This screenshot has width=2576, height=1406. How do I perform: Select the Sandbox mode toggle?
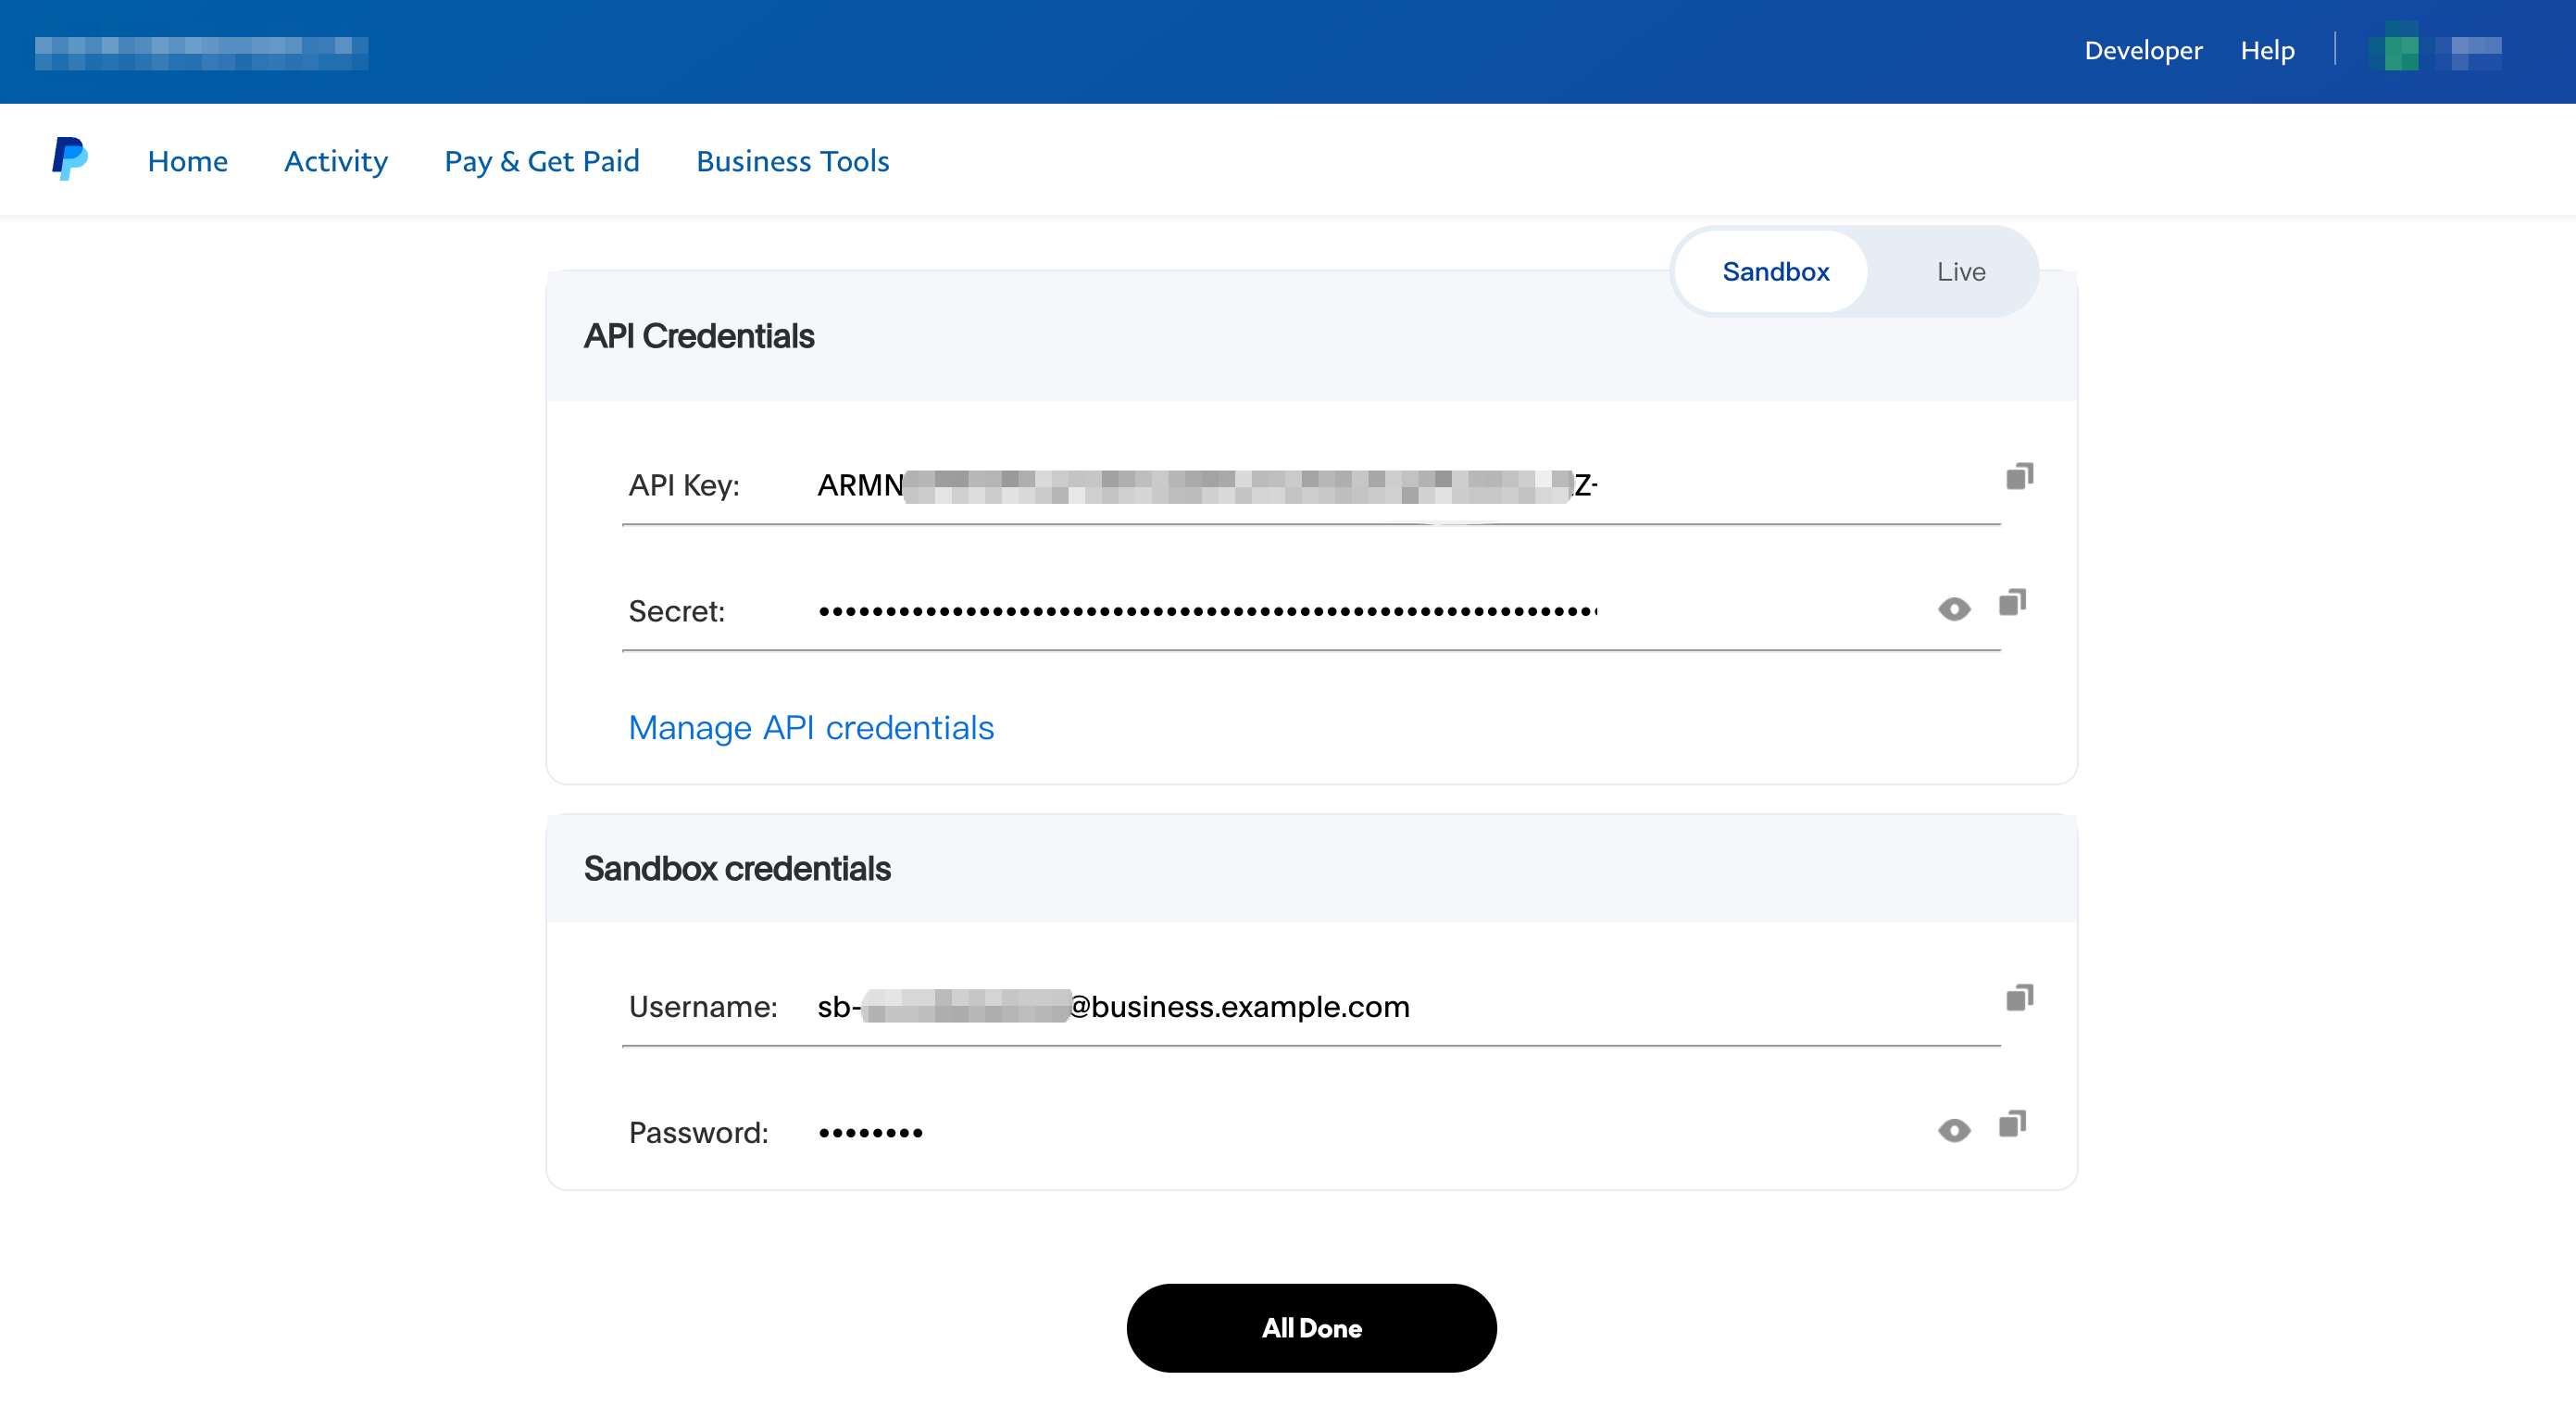point(1775,272)
